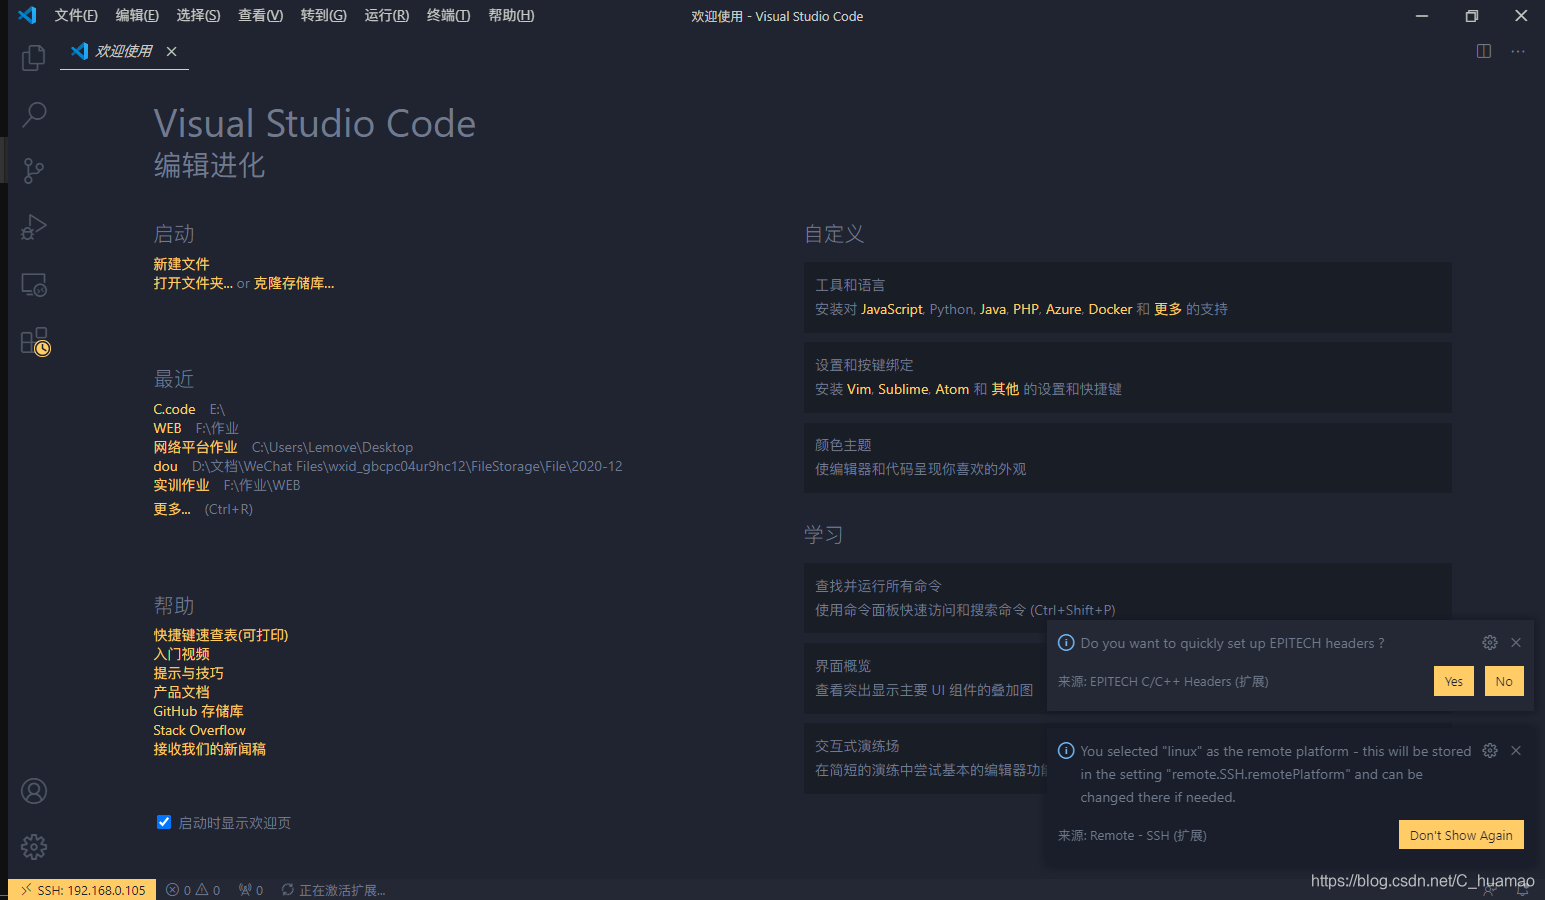Click Yes on EPITECH headers prompt

[1453, 681]
